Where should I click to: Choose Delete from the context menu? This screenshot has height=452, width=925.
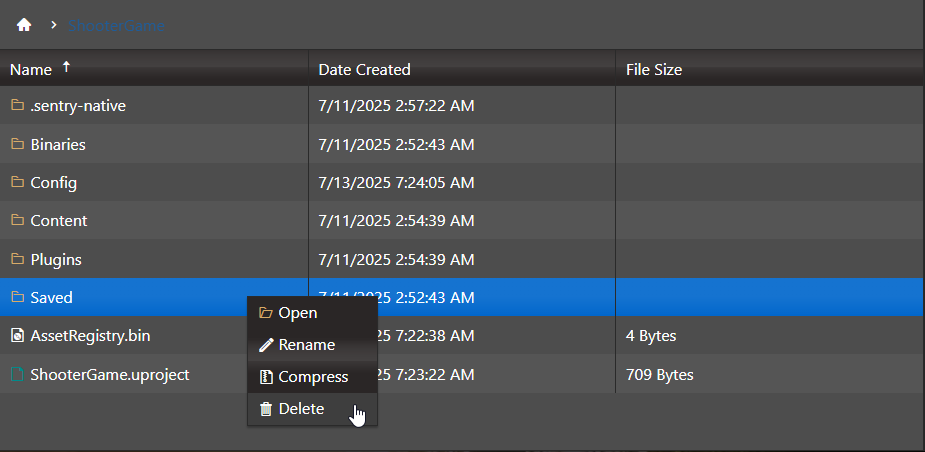312,408
